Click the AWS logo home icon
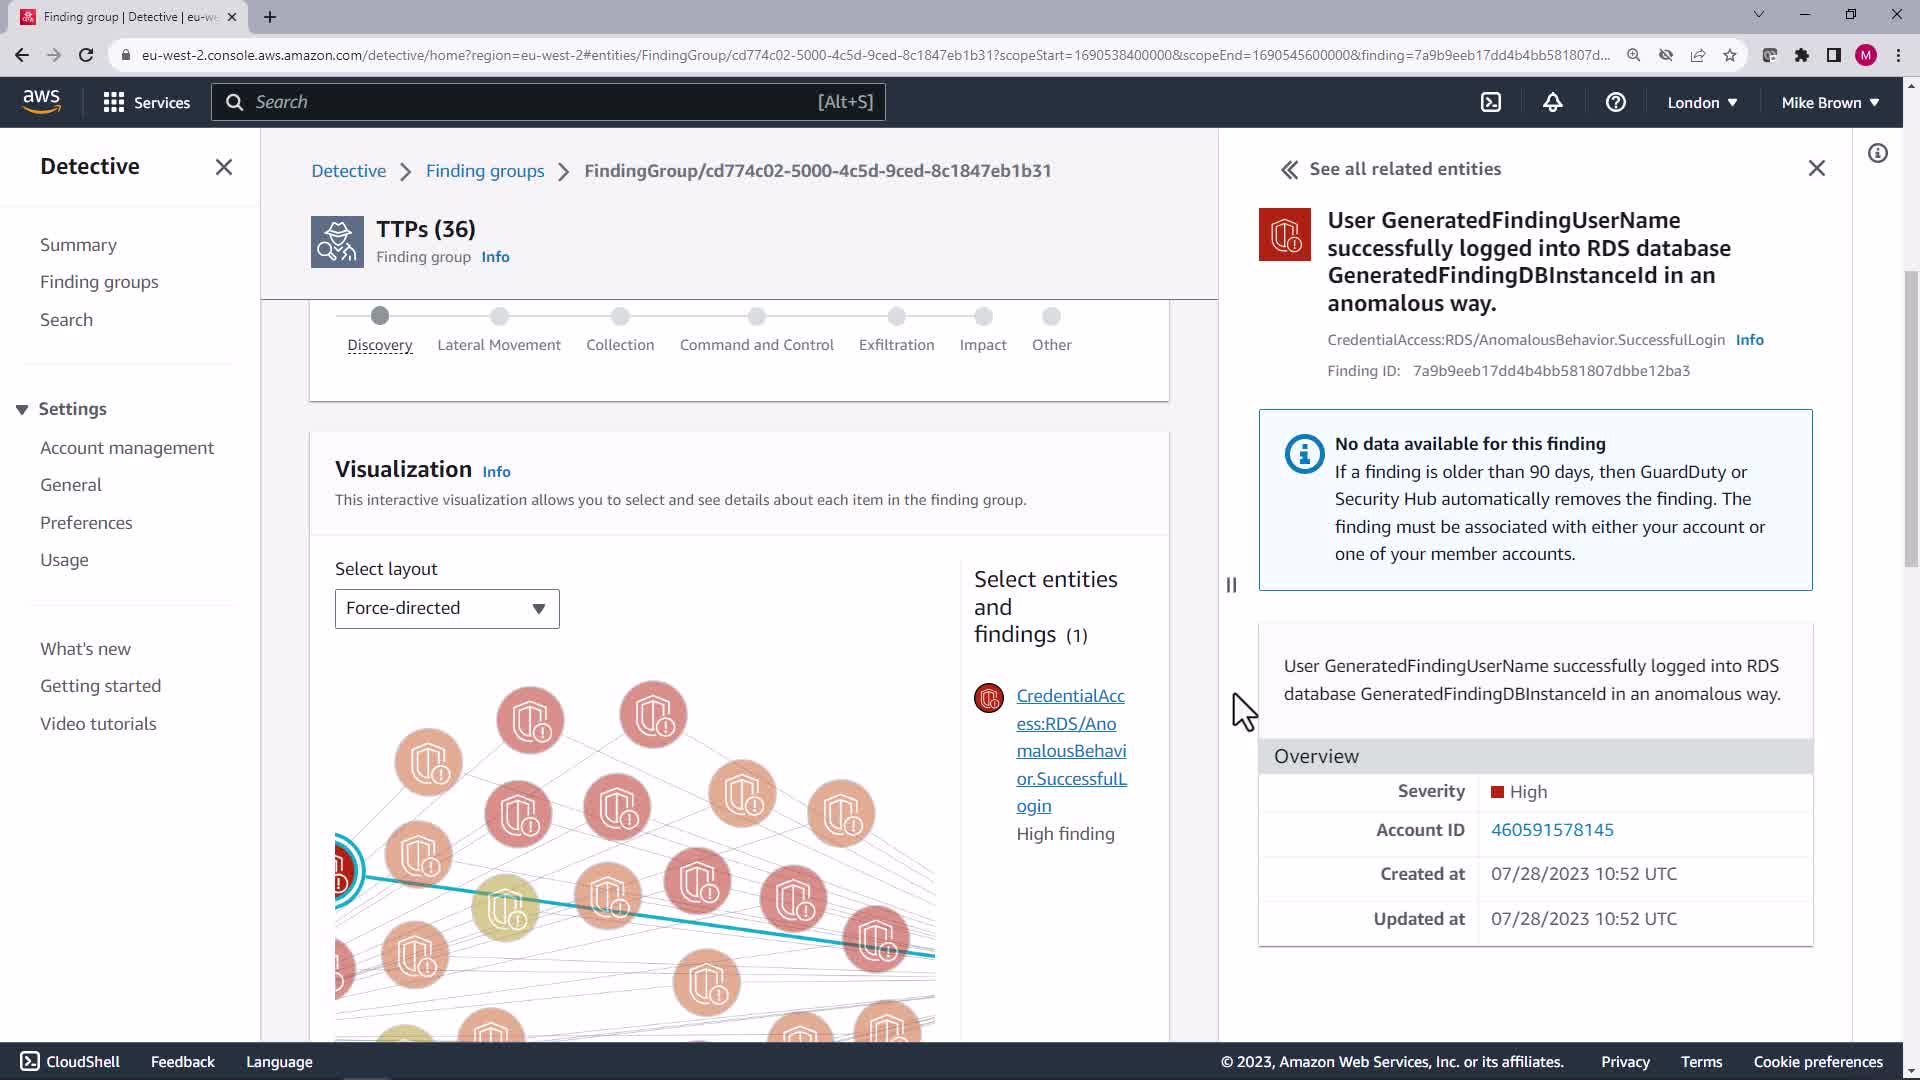 pos(41,101)
